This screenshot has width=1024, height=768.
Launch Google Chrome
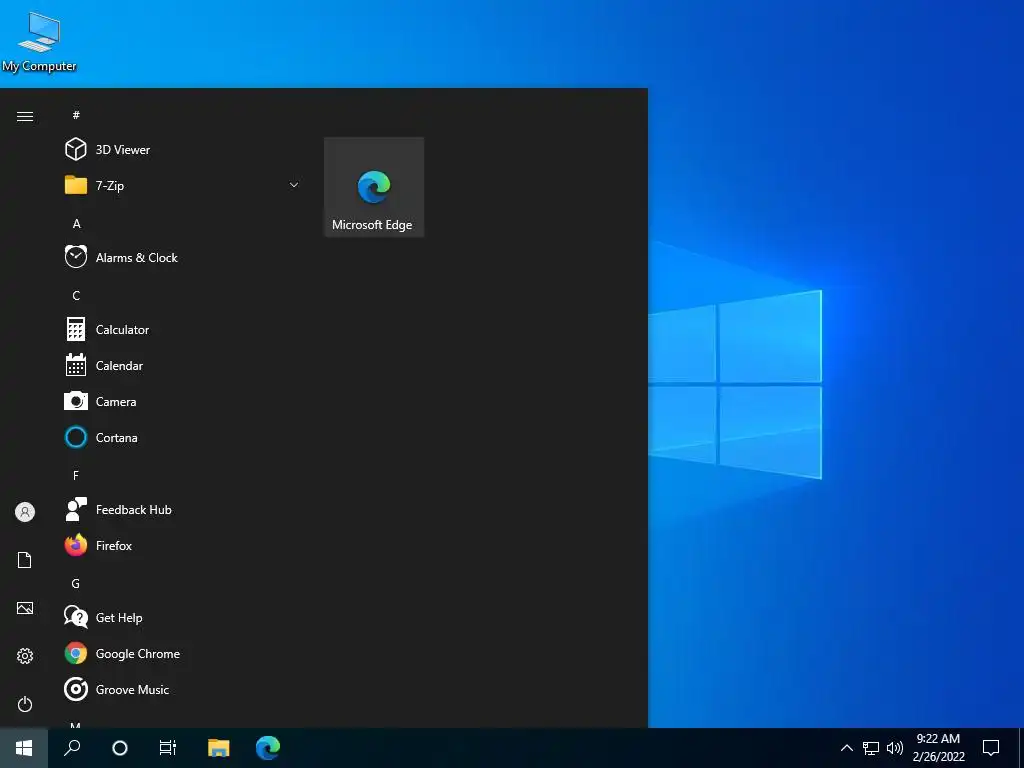[x=183, y=653]
